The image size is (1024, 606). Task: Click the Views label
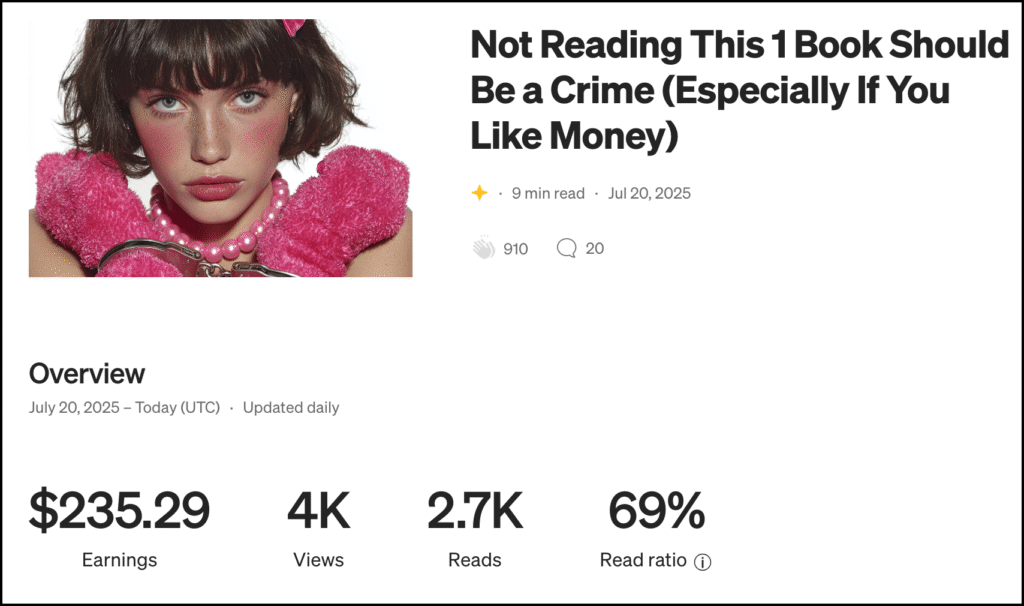tap(319, 560)
